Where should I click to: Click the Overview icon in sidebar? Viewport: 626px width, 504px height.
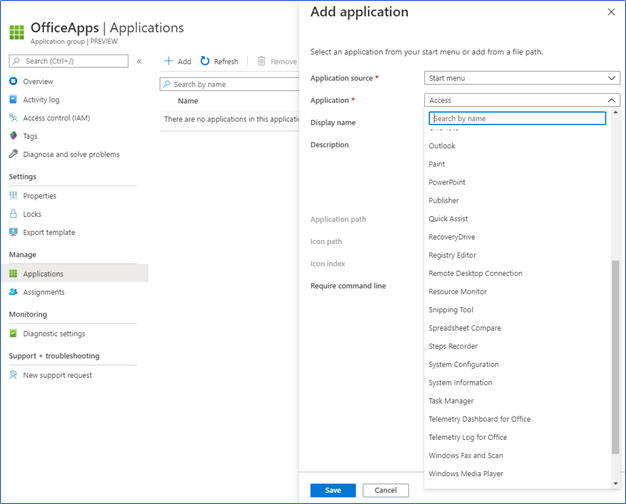[13, 81]
